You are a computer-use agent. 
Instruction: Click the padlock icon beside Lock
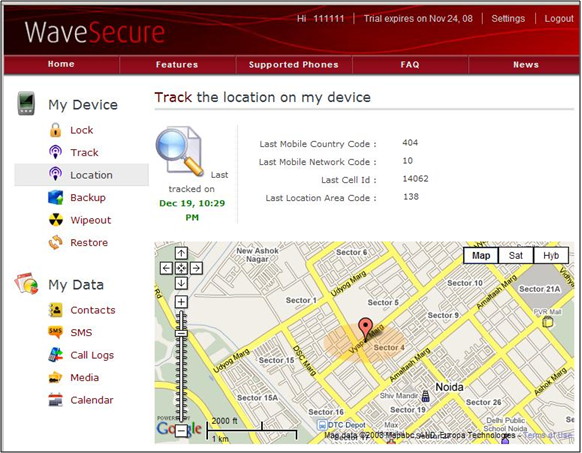click(x=55, y=130)
